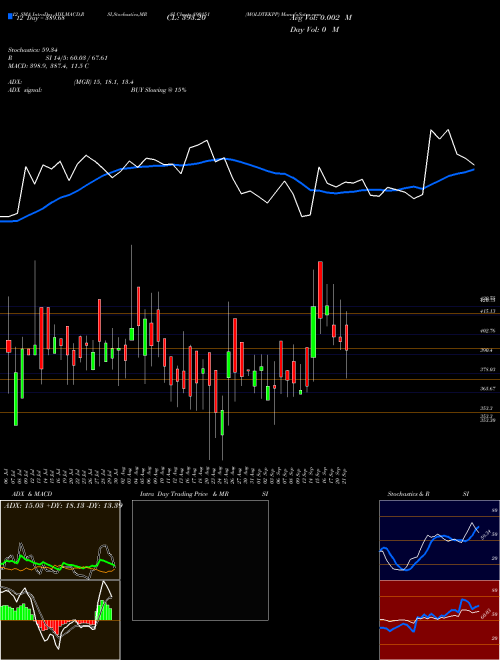Image resolution: width=500 pixels, height=660 pixels.
Task: Click the 'SI 14/3: 60.03 / 67.61' value
Action: pyautogui.click(x=77, y=58)
